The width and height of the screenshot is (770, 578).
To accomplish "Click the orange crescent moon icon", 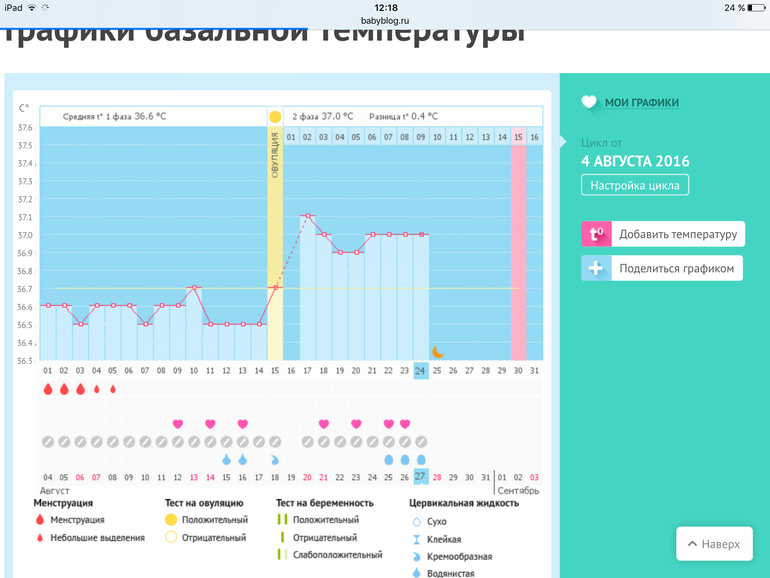I will click(x=437, y=352).
